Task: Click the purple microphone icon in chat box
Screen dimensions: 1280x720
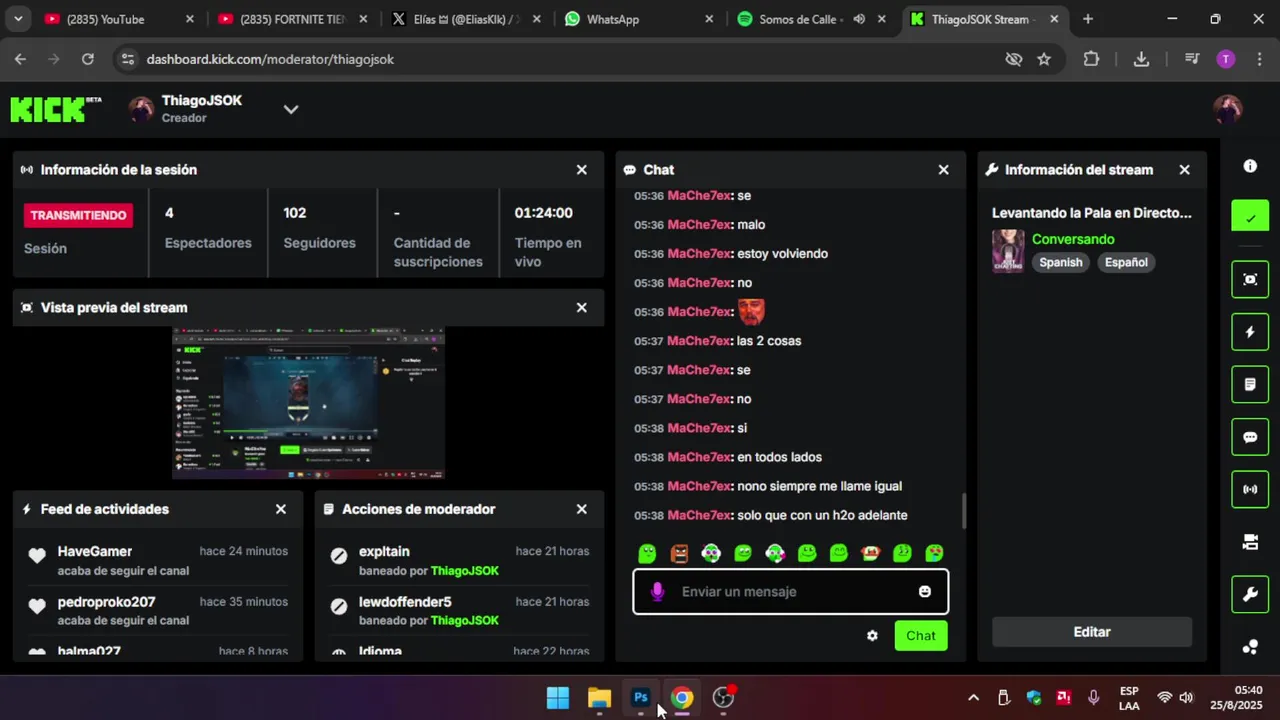Action: tap(657, 592)
